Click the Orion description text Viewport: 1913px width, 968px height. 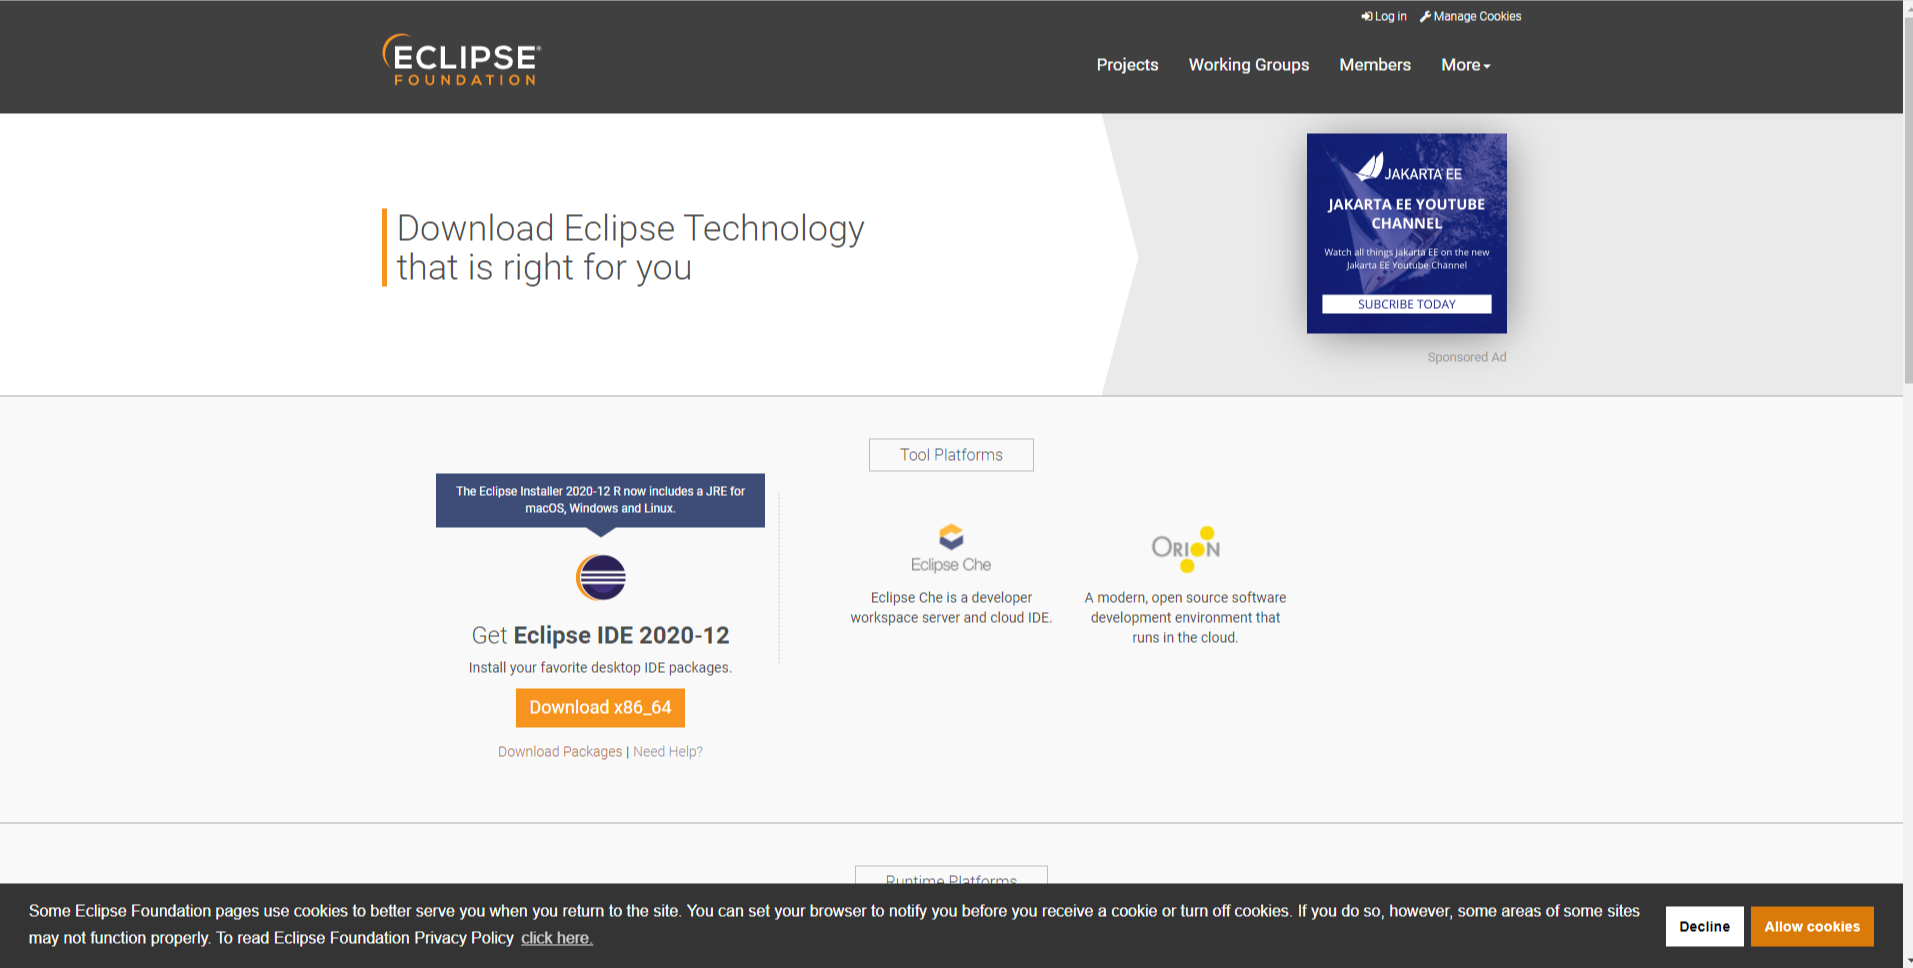[1186, 618]
